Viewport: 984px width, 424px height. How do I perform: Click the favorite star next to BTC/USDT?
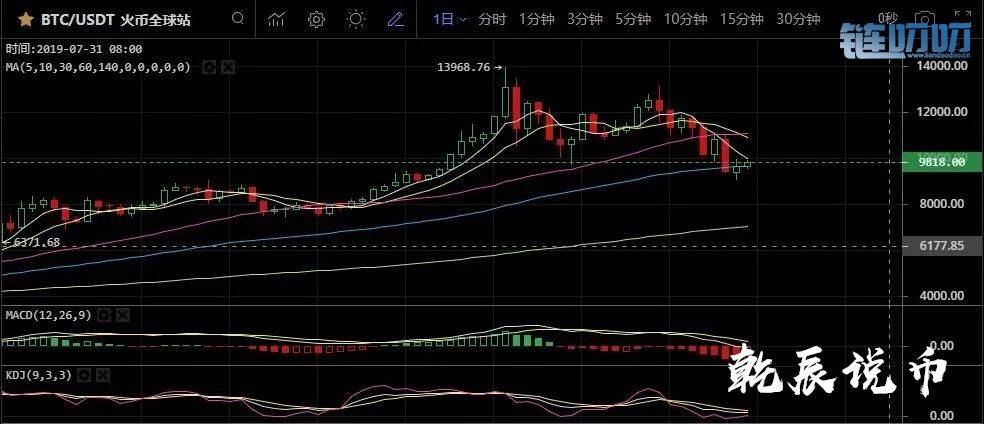point(25,19)
